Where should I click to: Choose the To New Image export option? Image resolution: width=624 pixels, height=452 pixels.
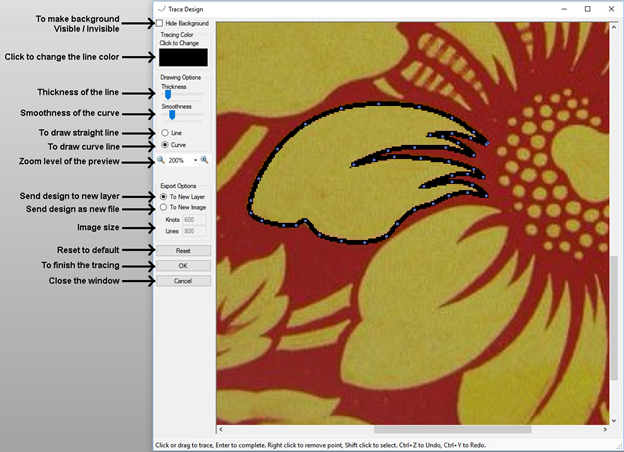pos(164,207)
